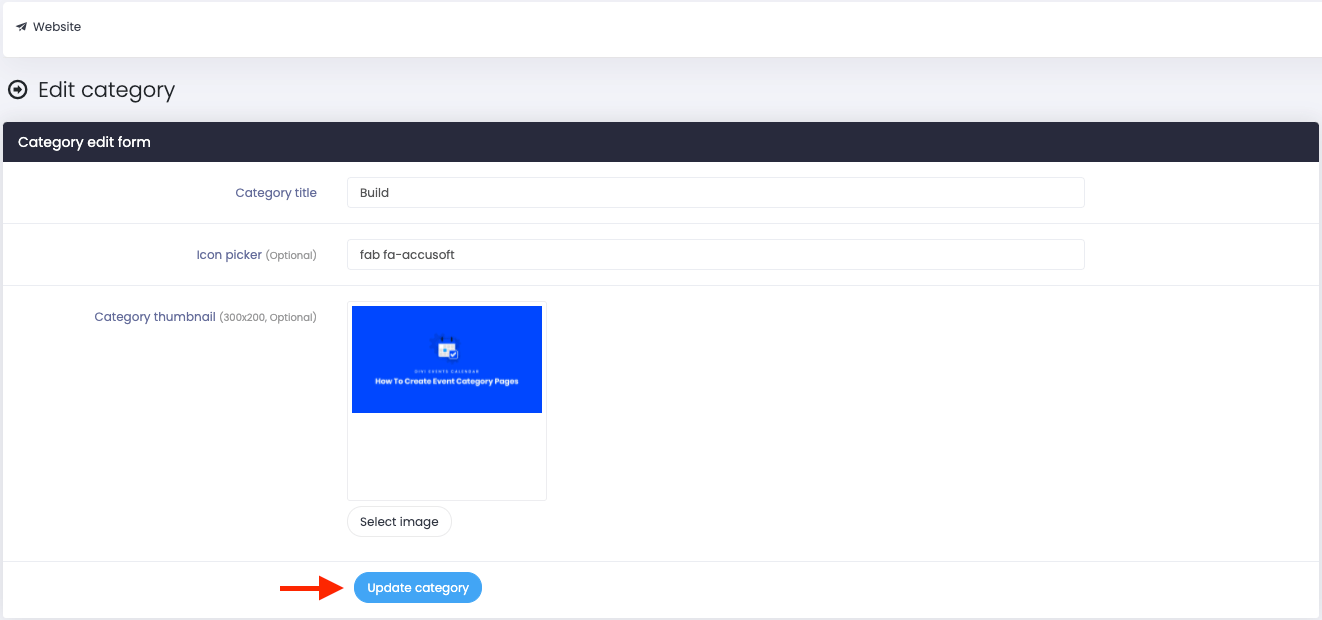Screen dimensions: 1322x620
Task: Click the Update category button
Action: 418,588
